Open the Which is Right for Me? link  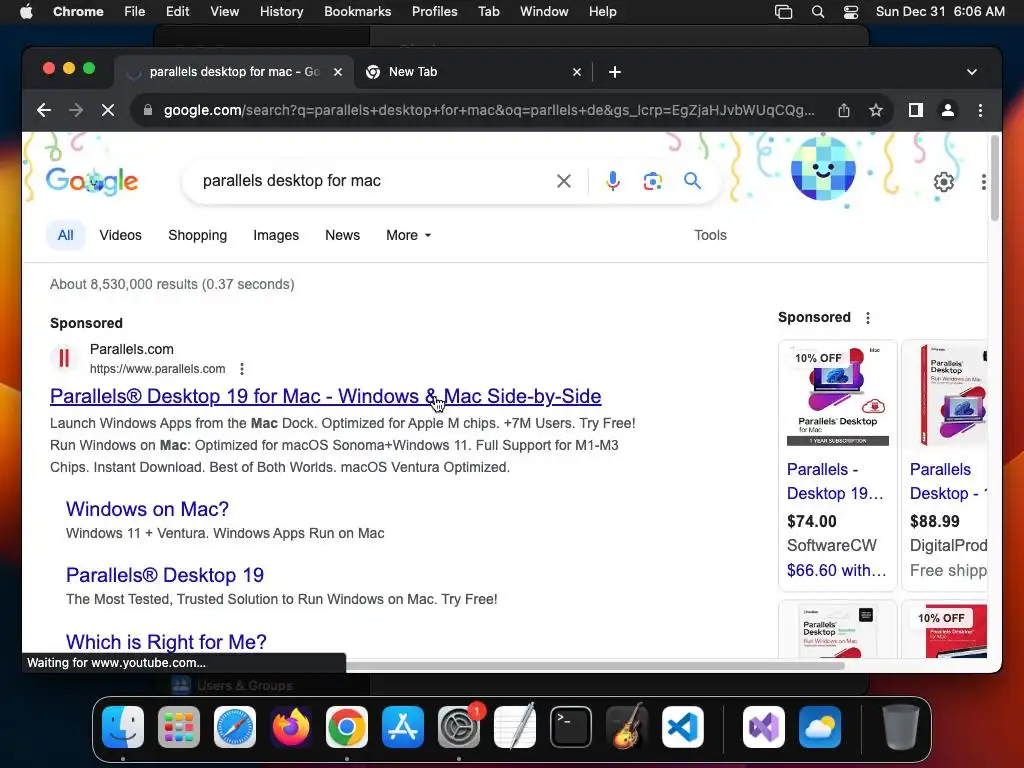(166, 642)
